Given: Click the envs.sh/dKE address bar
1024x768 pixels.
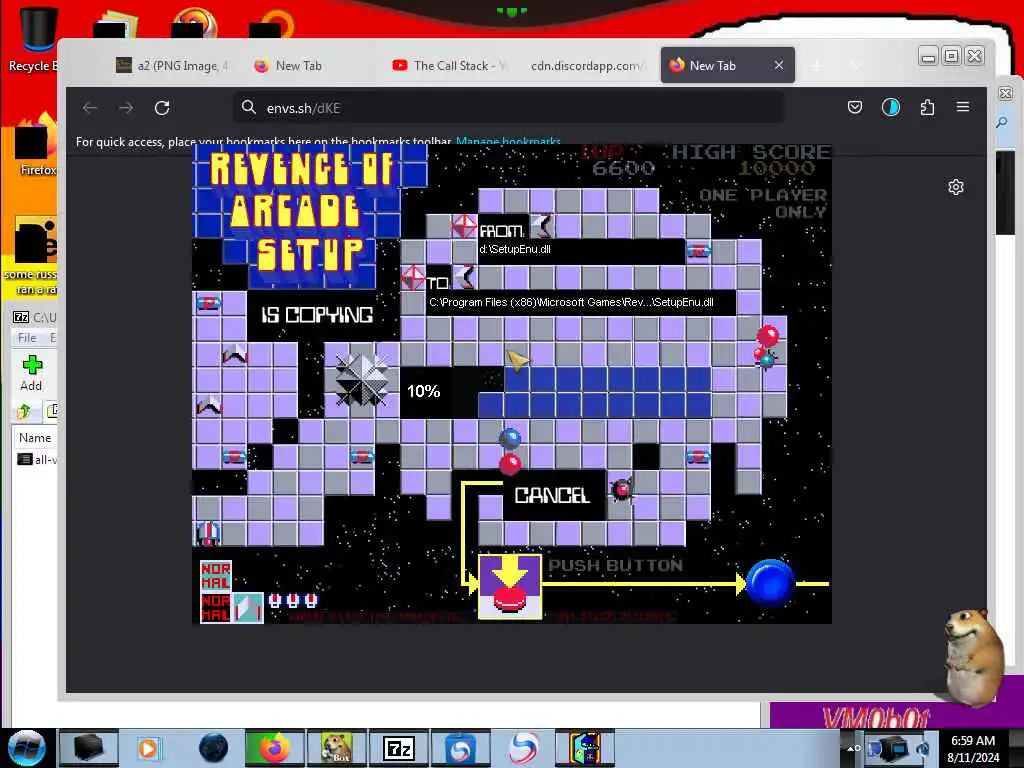Looking at the screenshot, I should coord(509,108).
